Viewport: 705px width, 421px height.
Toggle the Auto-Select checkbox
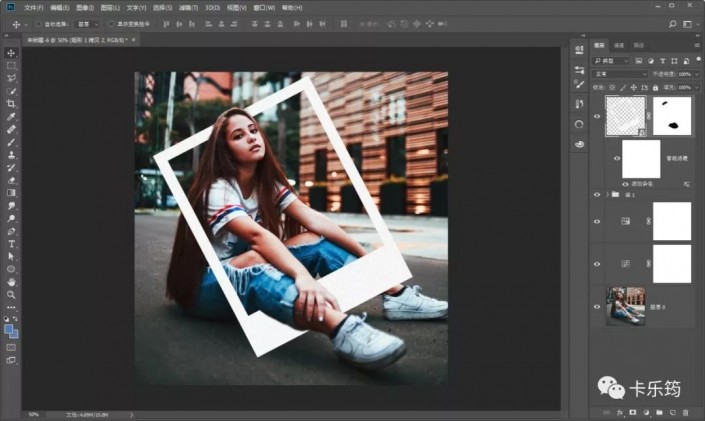[38, 24]
